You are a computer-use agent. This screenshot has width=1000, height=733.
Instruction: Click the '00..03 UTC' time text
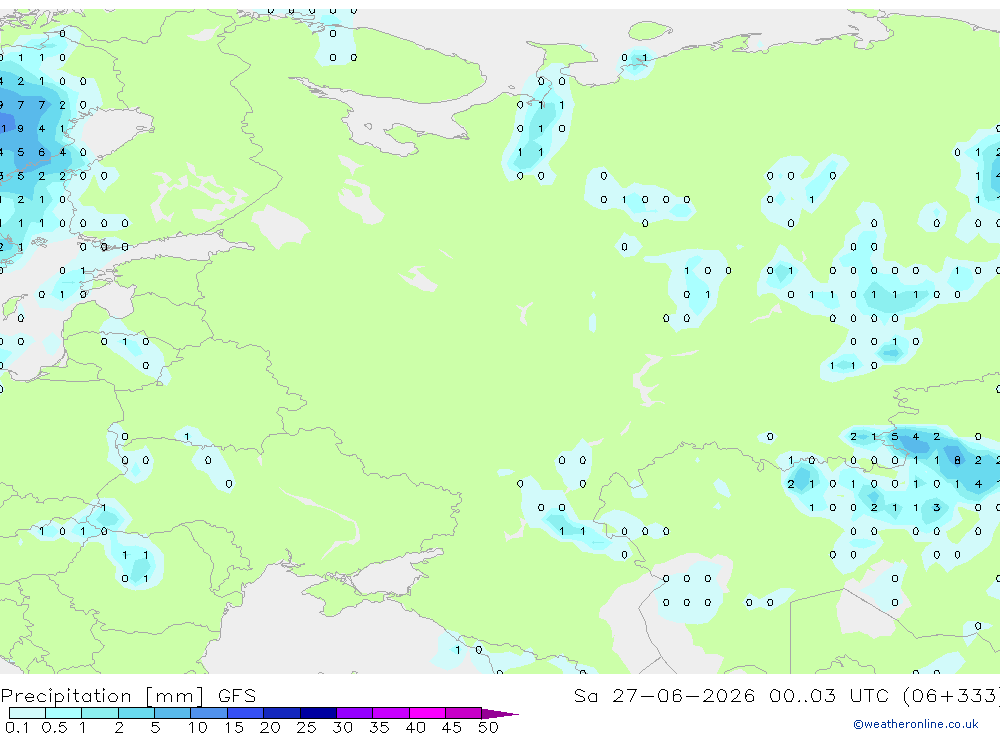click(x=829, y=695)
